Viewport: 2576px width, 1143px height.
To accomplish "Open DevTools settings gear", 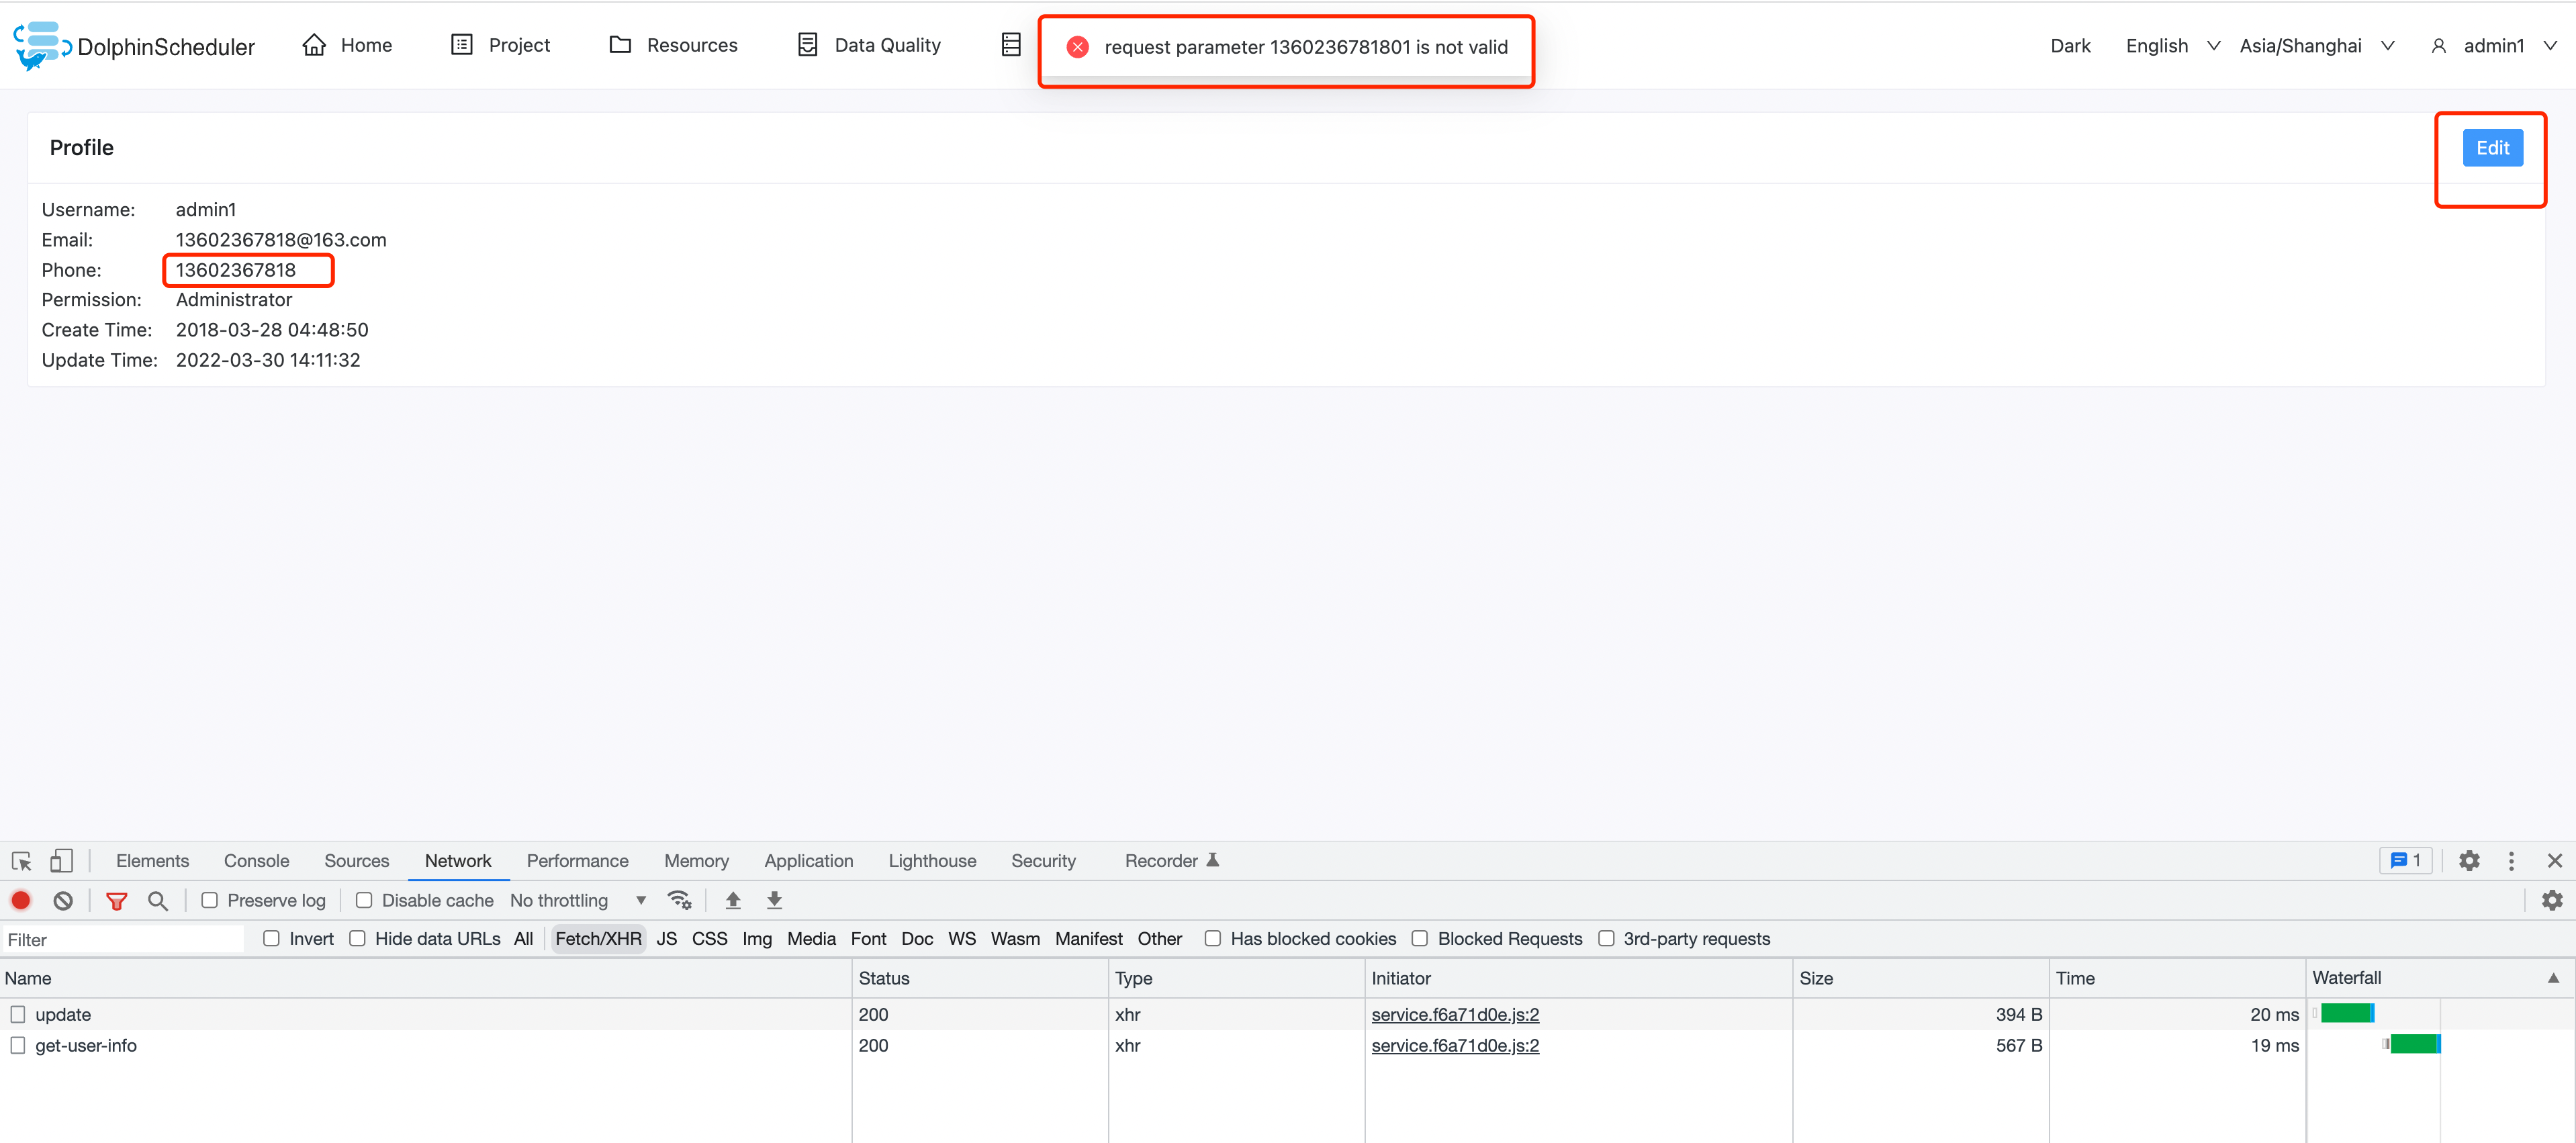I will (2469, 860).
